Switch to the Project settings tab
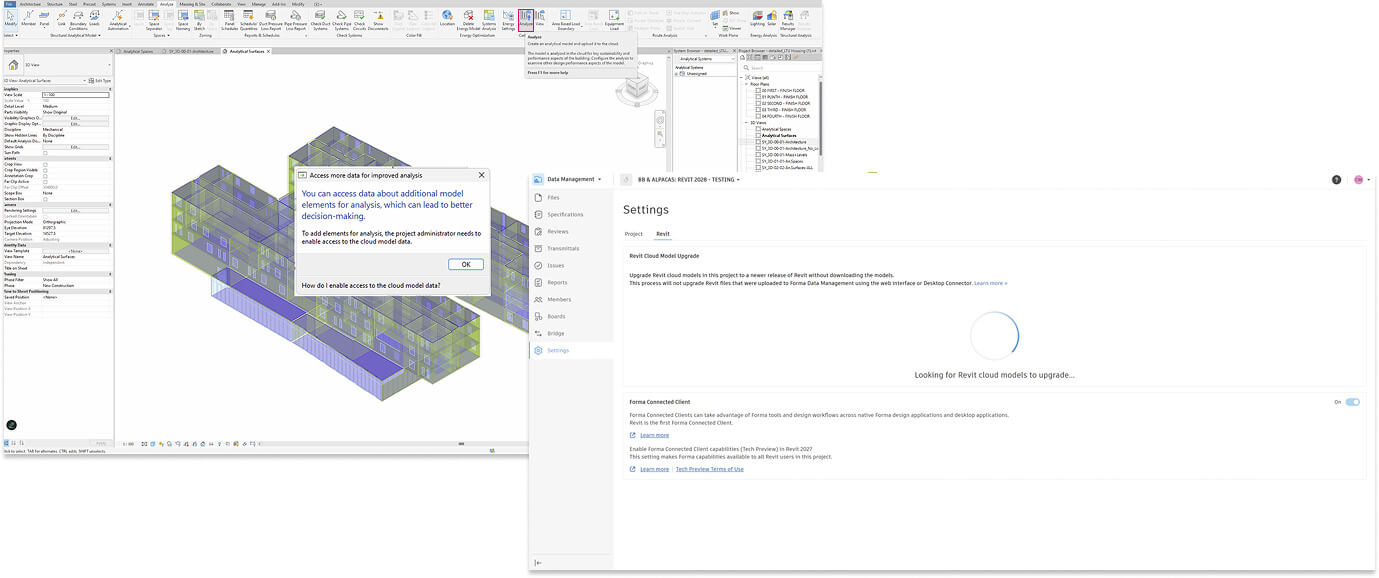The width and height of the screenshot is (1379, 578). (x=633, y=234)
